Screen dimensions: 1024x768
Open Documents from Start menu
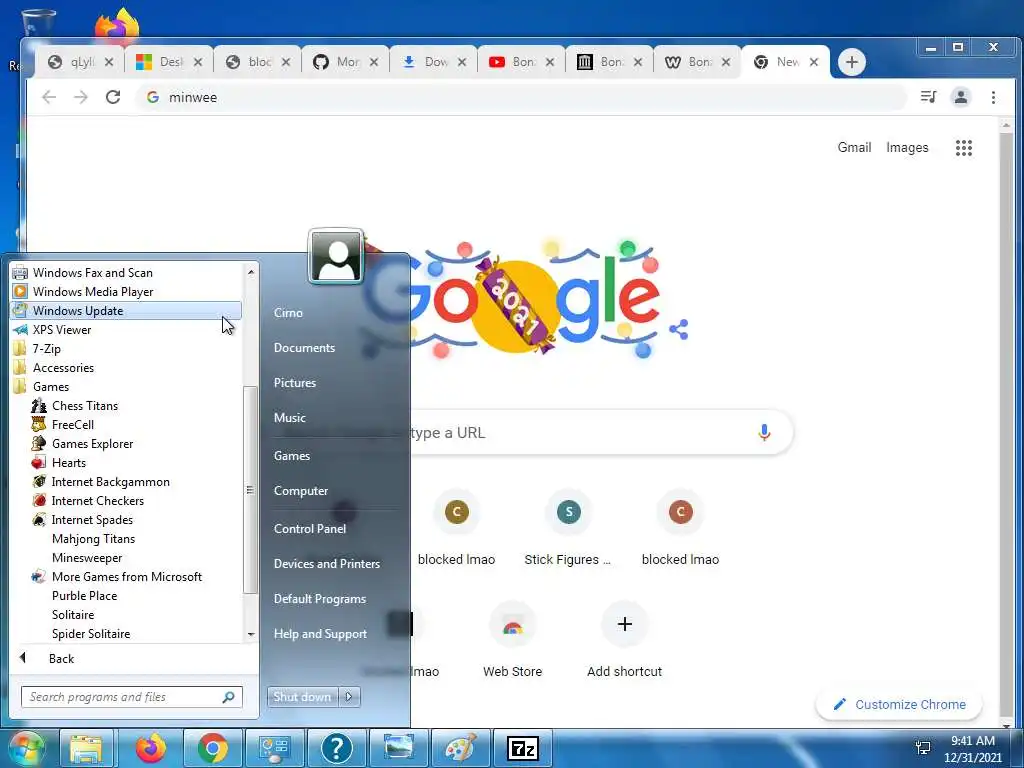pos(304,348)
